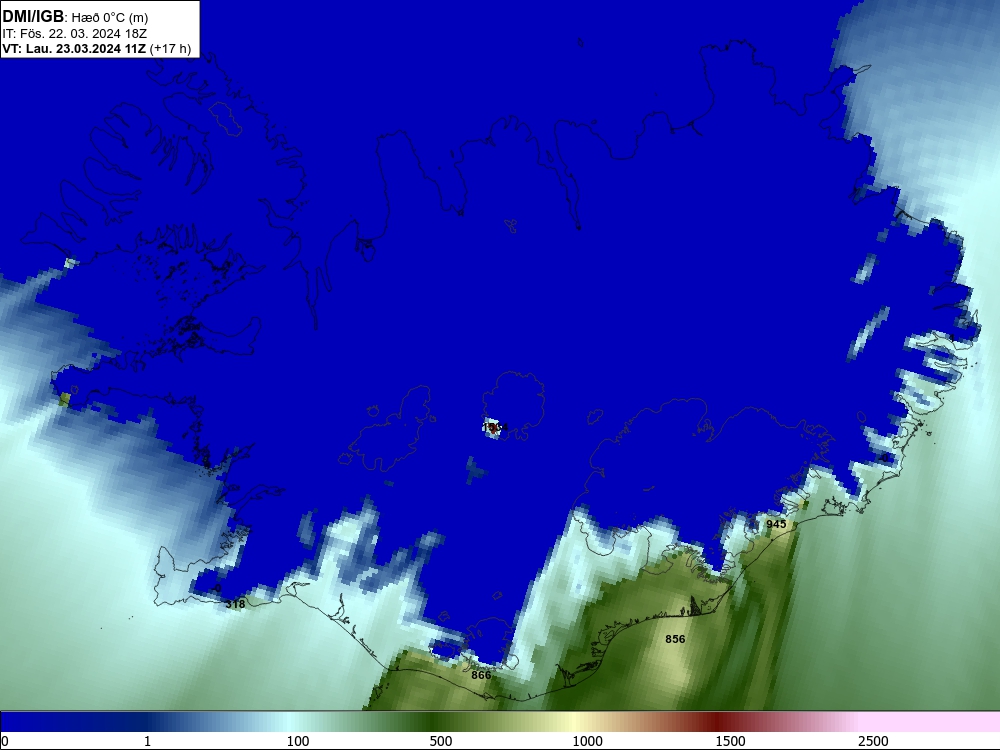Click the 1000 label on the color scale
This screenshot has height=750, width=1000.
[587, 741]
